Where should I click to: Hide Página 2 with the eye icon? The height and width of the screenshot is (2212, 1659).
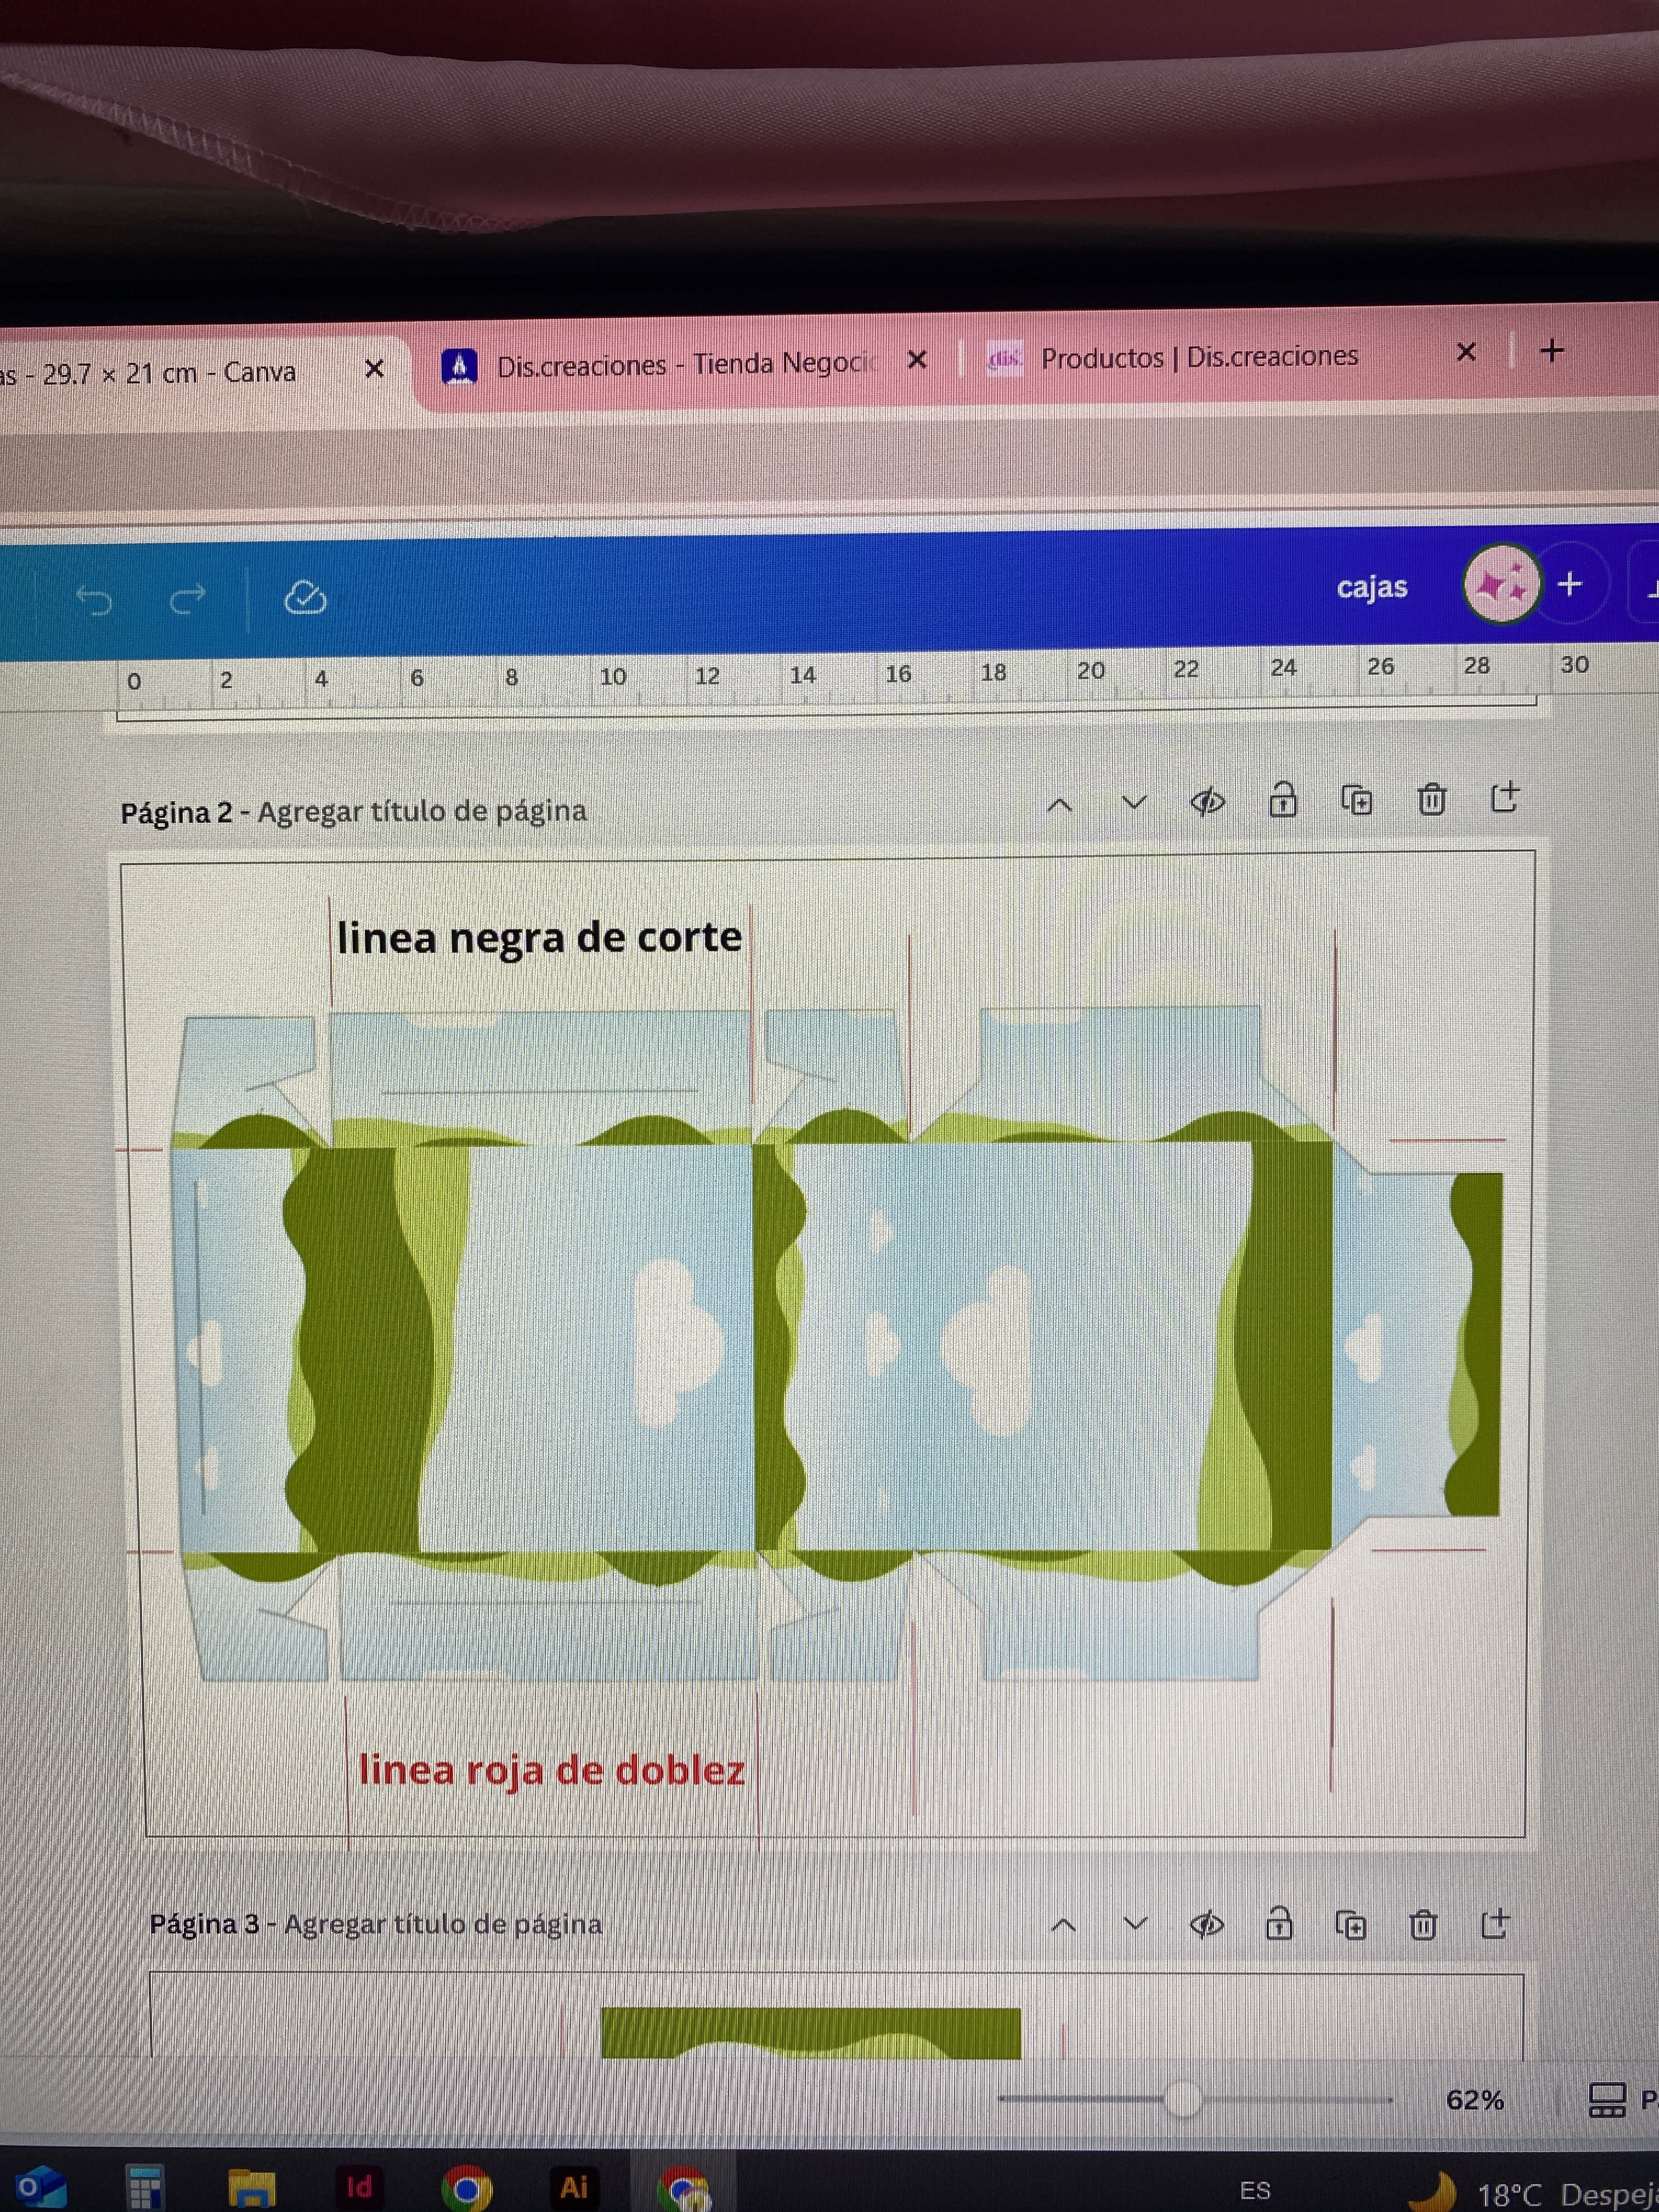tap(1207, 802)
